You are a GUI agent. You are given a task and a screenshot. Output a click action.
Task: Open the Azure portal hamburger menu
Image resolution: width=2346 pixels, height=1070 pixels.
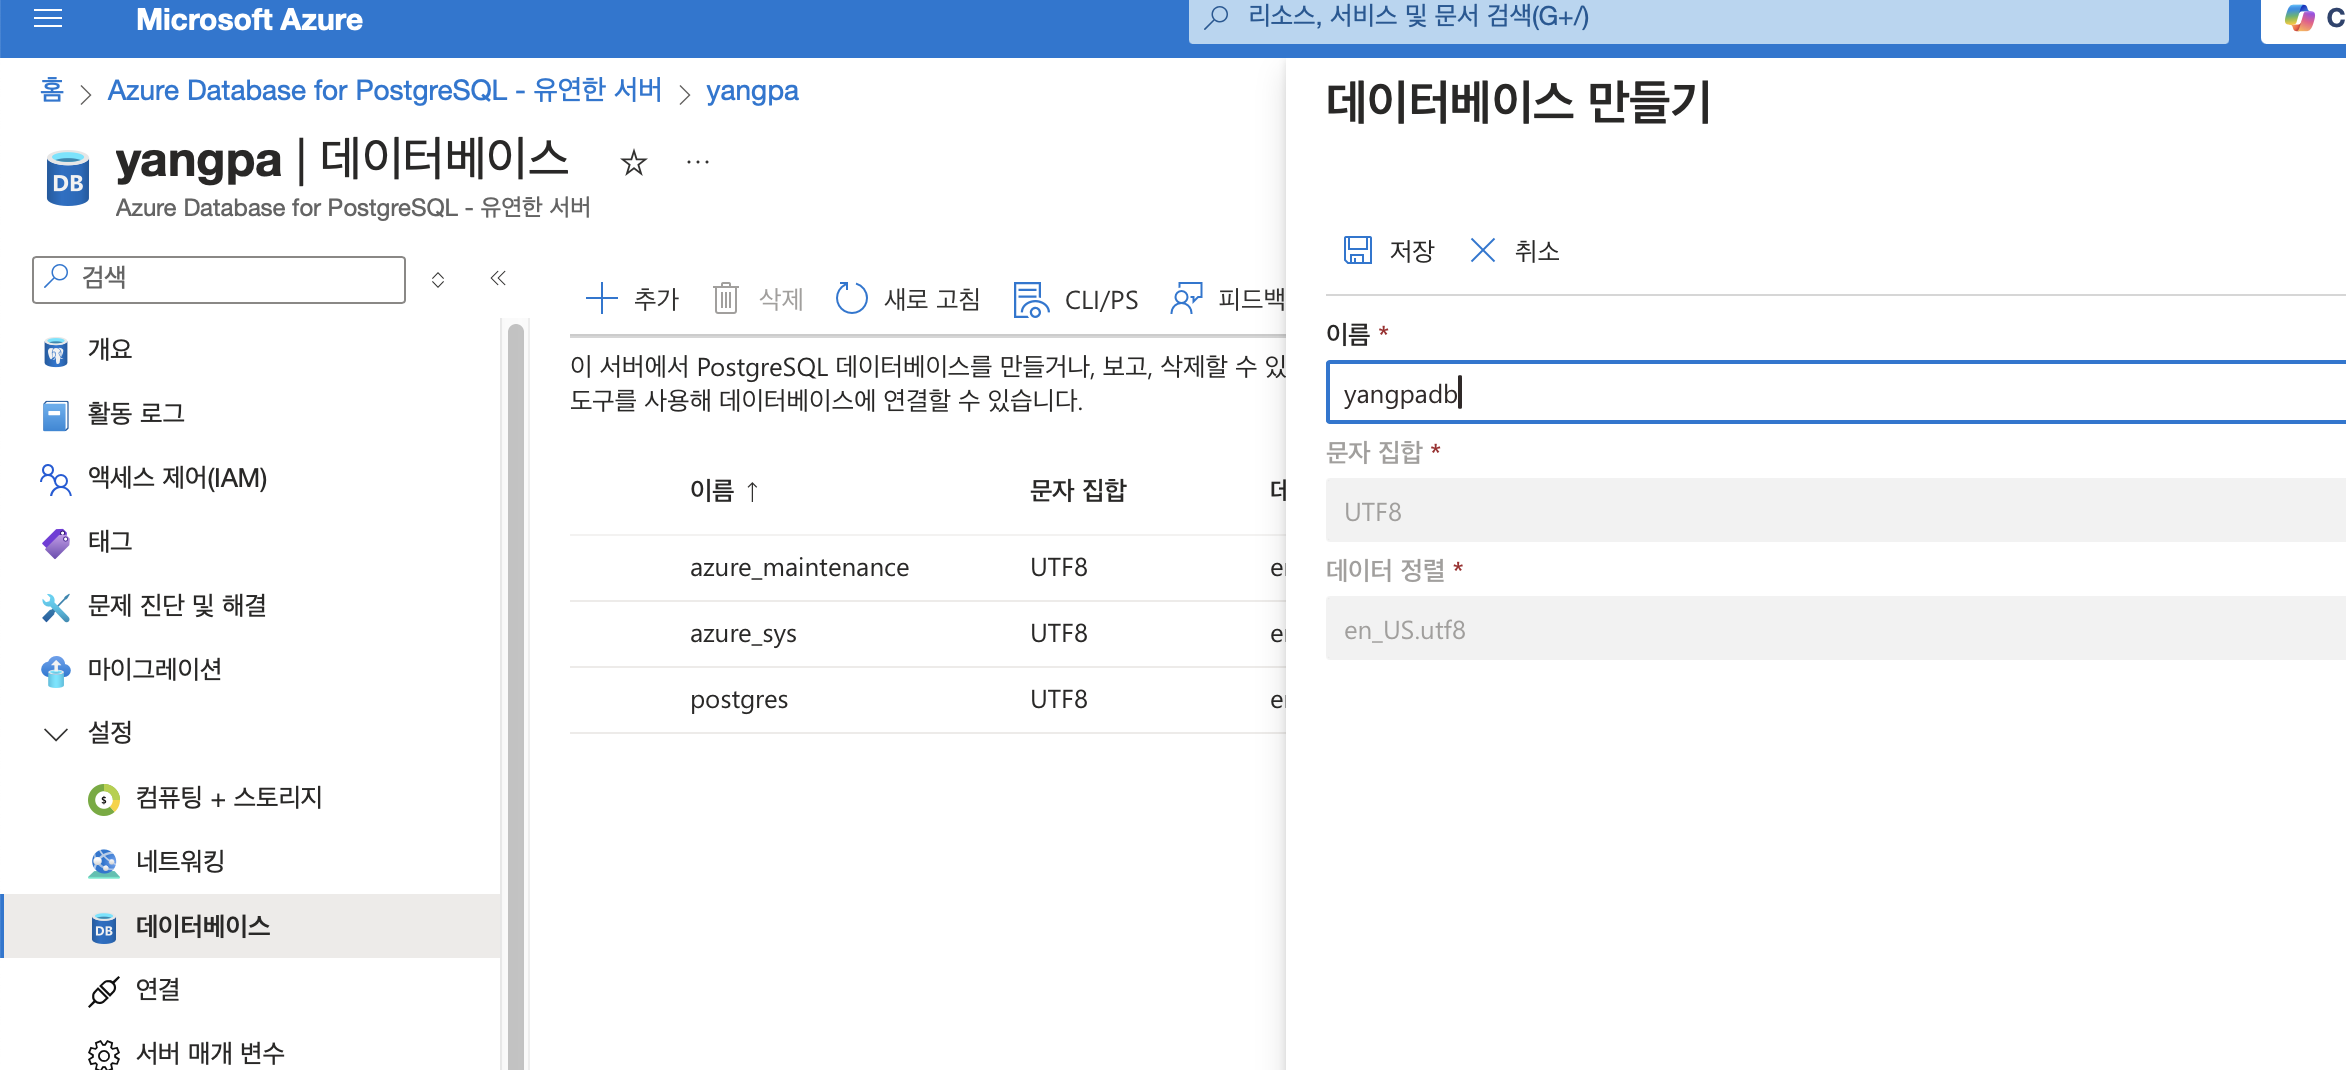pyautogui.click(x=48, y=18)
